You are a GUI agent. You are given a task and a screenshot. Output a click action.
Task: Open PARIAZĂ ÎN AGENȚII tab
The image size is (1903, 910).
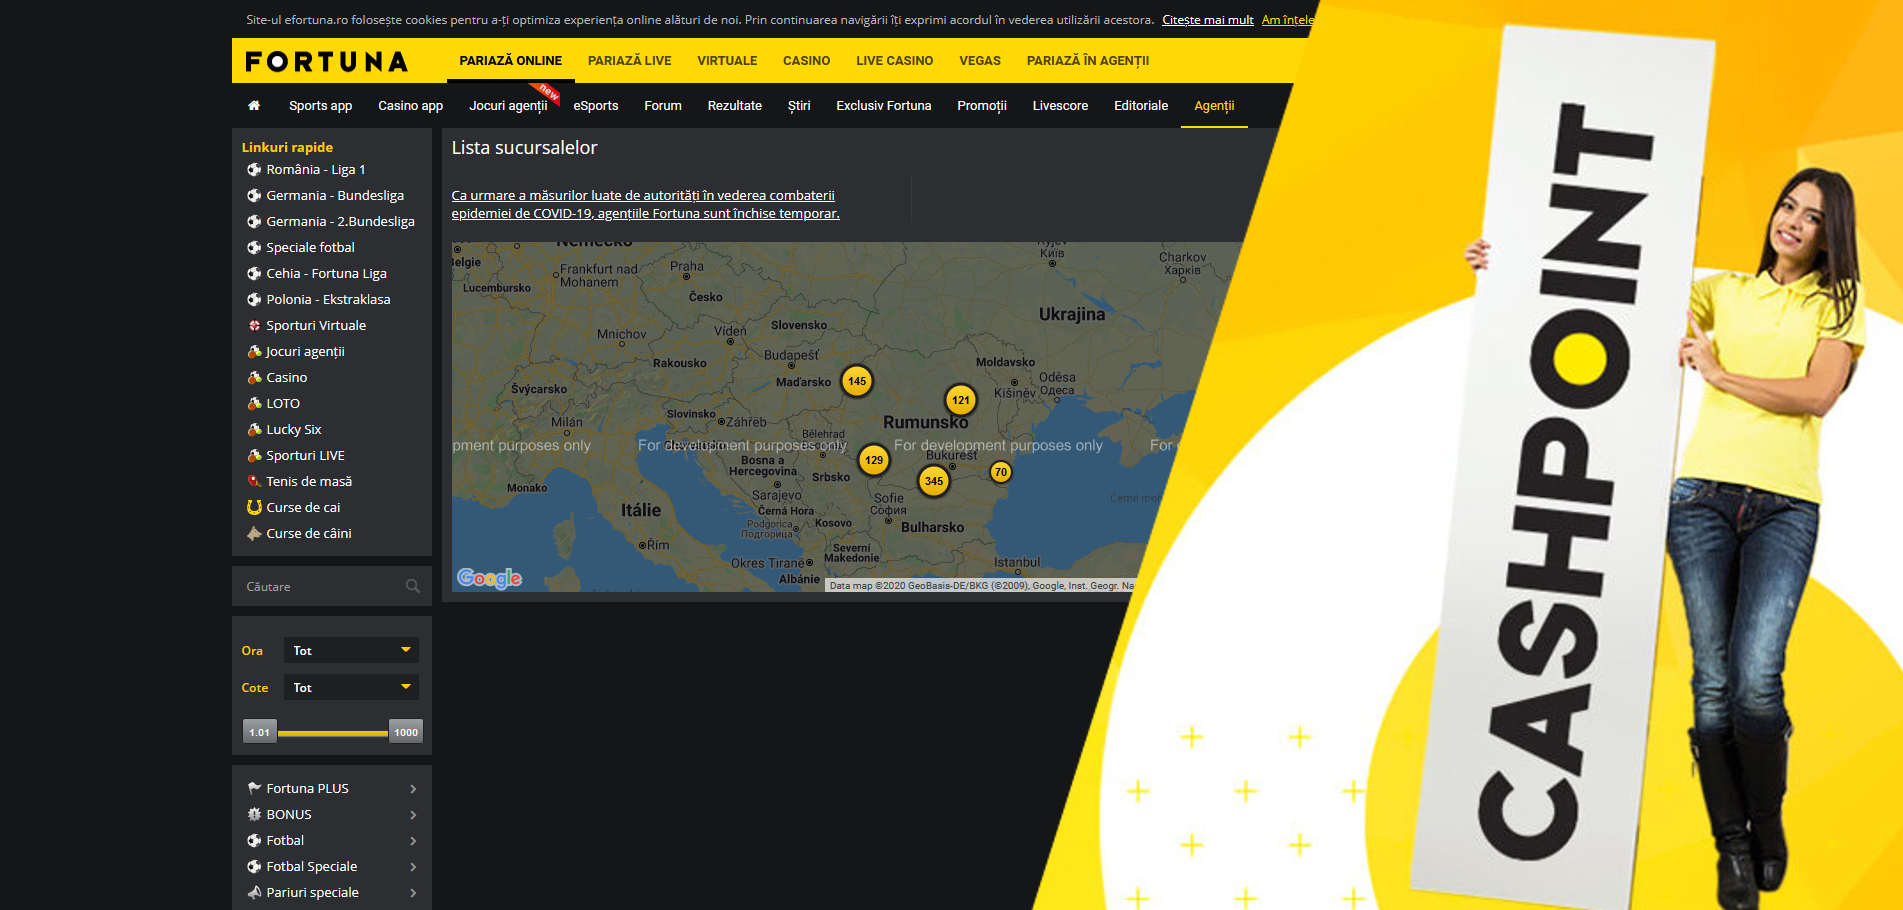pos(1088,61)
